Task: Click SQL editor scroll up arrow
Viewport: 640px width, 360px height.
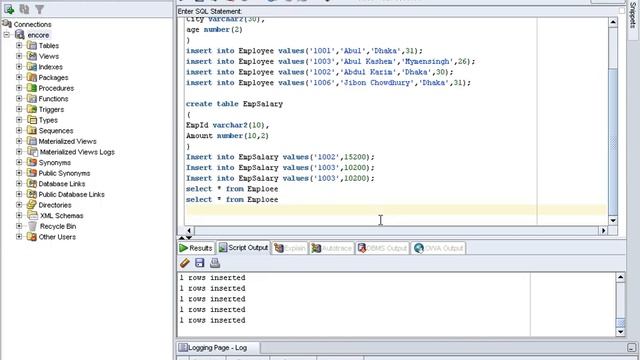Action: coord(613,22)
